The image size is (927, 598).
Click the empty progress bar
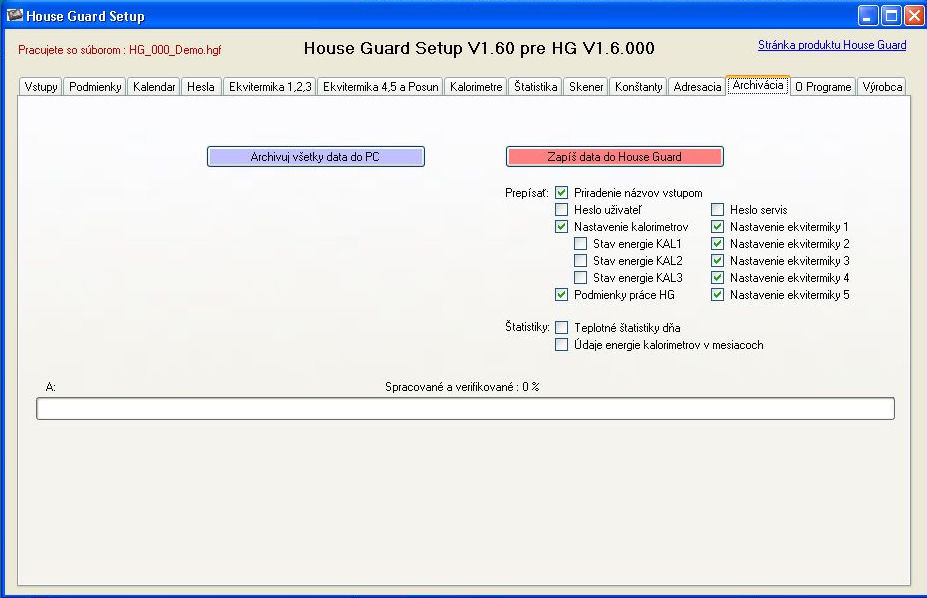(465, 409)
